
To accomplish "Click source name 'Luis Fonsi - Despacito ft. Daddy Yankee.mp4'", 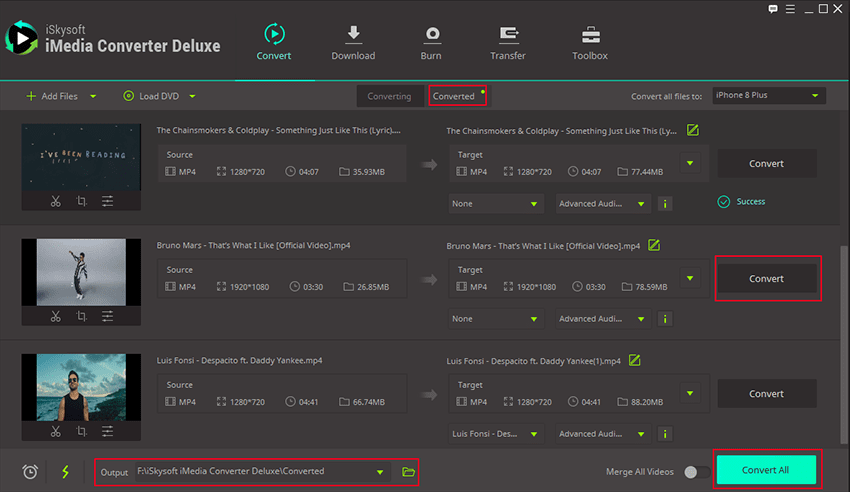I will tap(239, 360).
